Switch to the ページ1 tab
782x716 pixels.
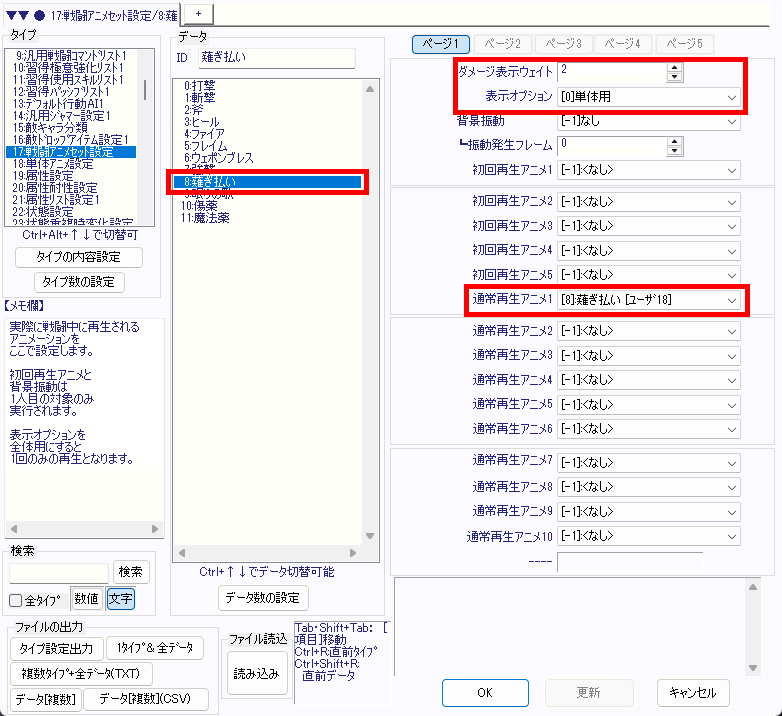[441, 44]
